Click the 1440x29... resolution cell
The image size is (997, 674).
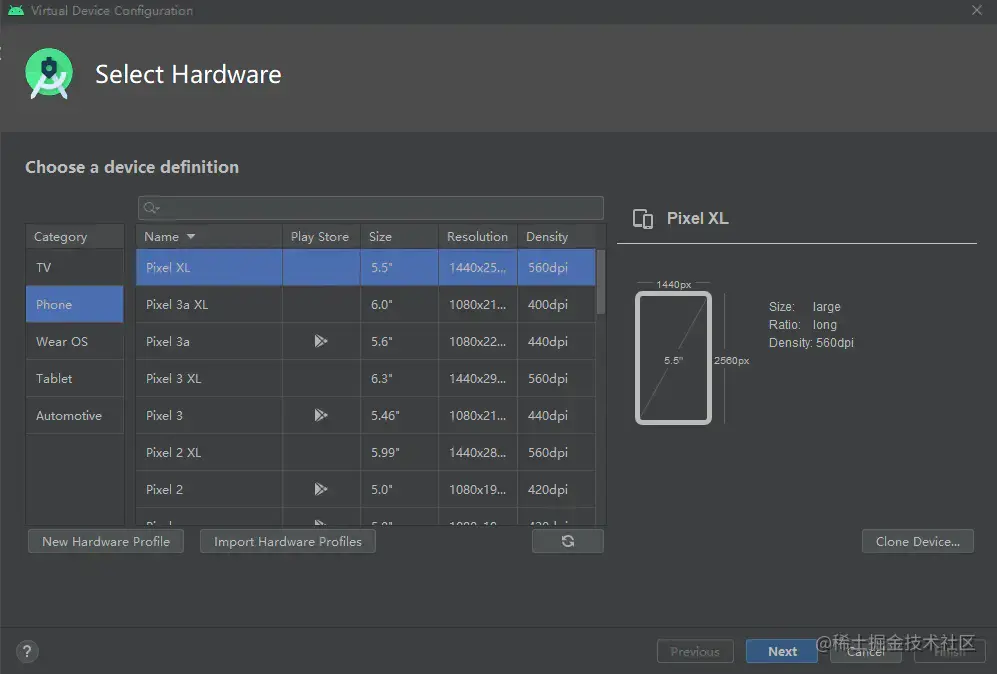click(x=478, y=378)
